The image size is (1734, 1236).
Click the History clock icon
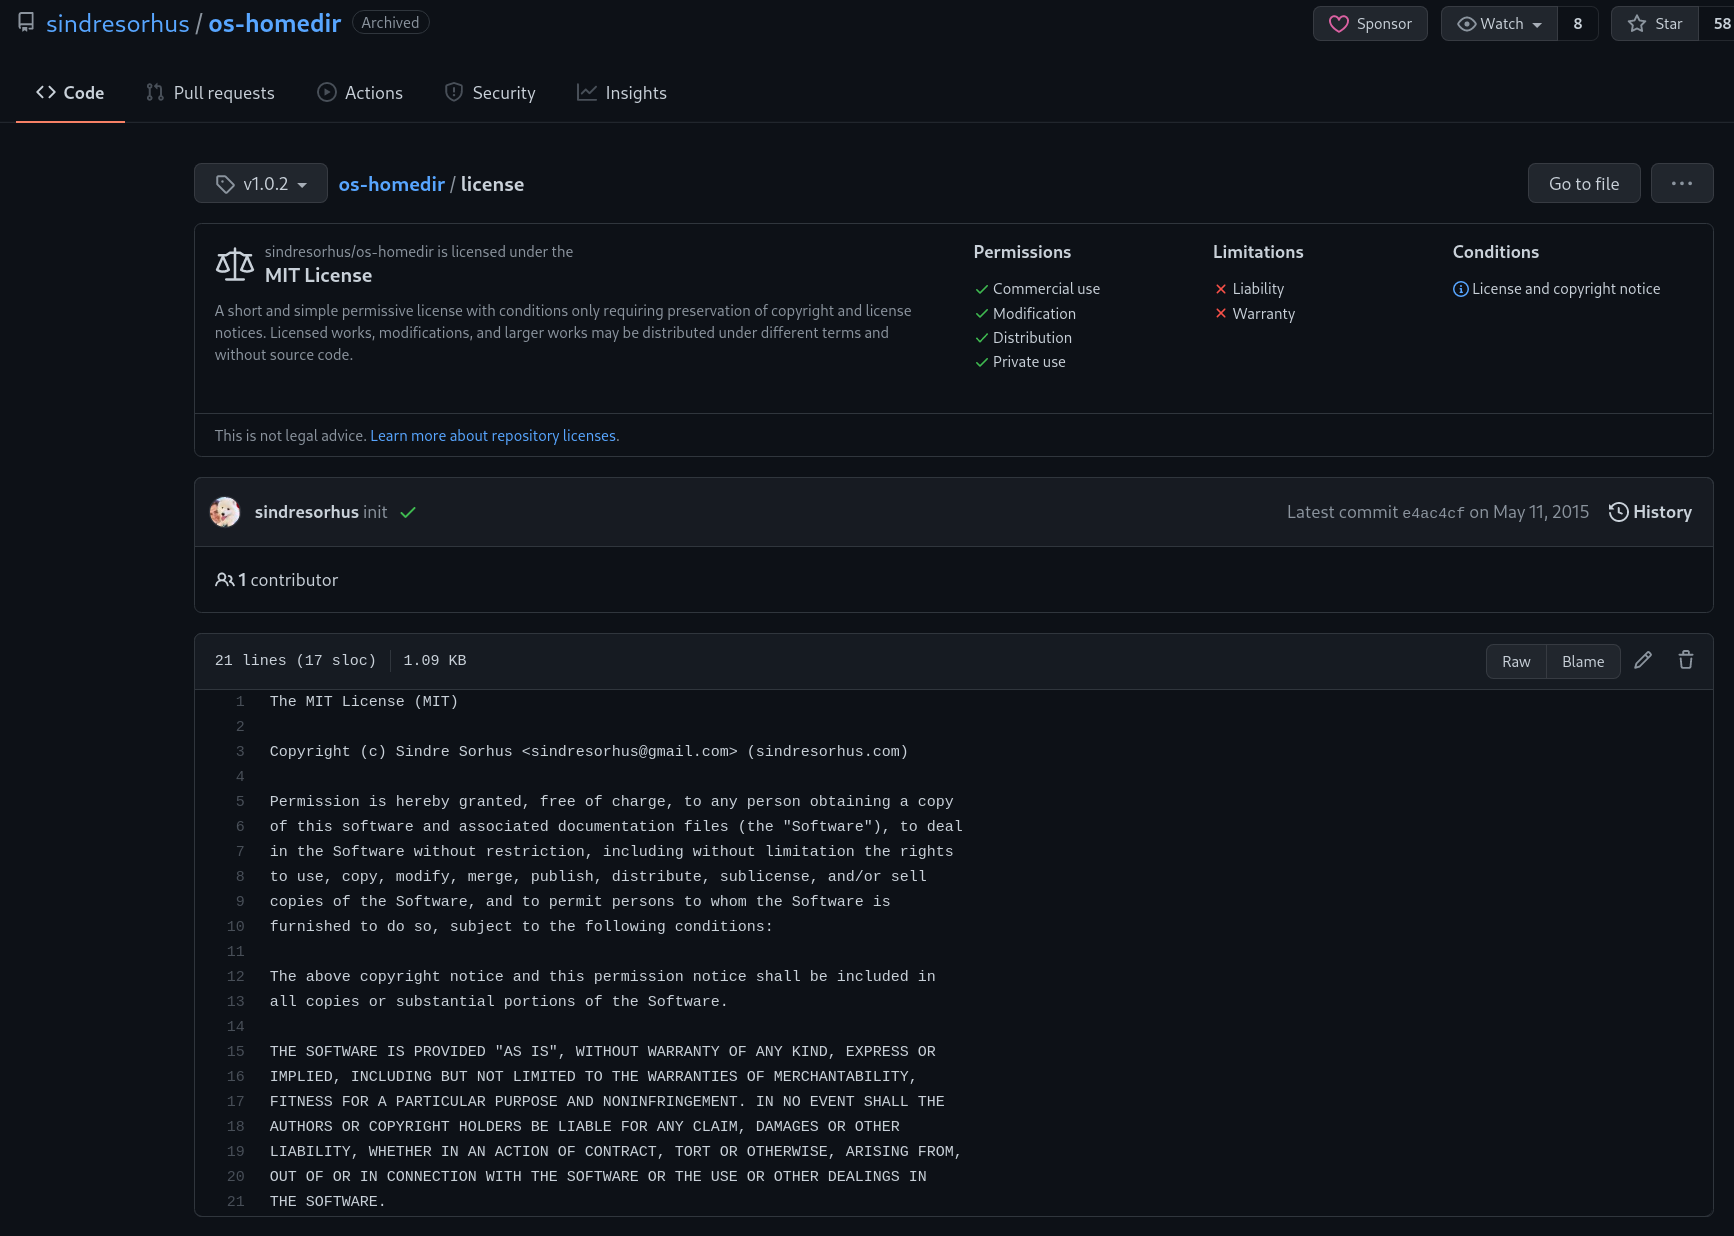click(x=1619, y=511)
